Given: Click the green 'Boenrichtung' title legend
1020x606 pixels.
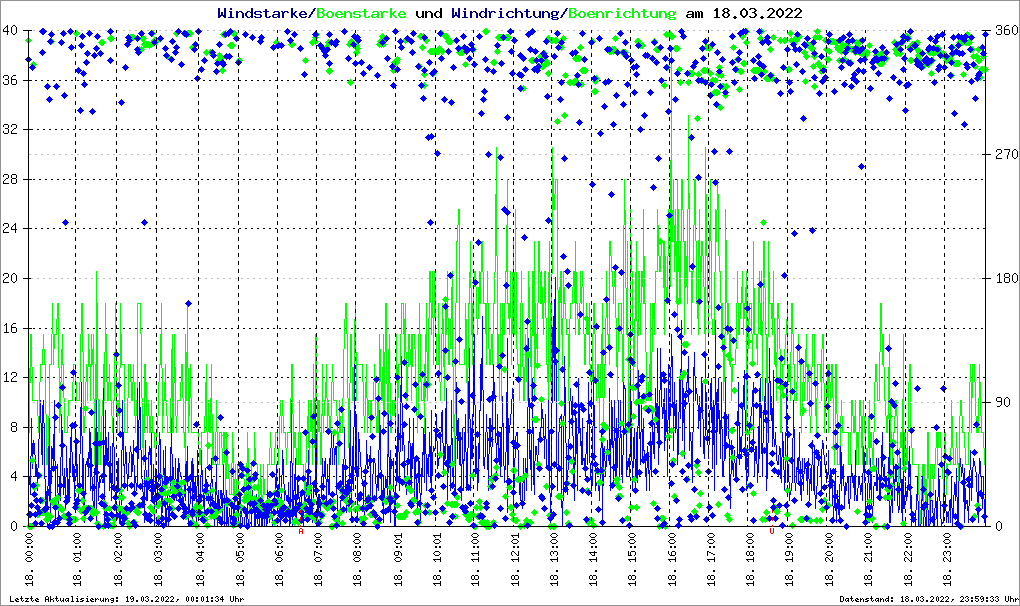Looking at the screenshot, I should point(622,14).
